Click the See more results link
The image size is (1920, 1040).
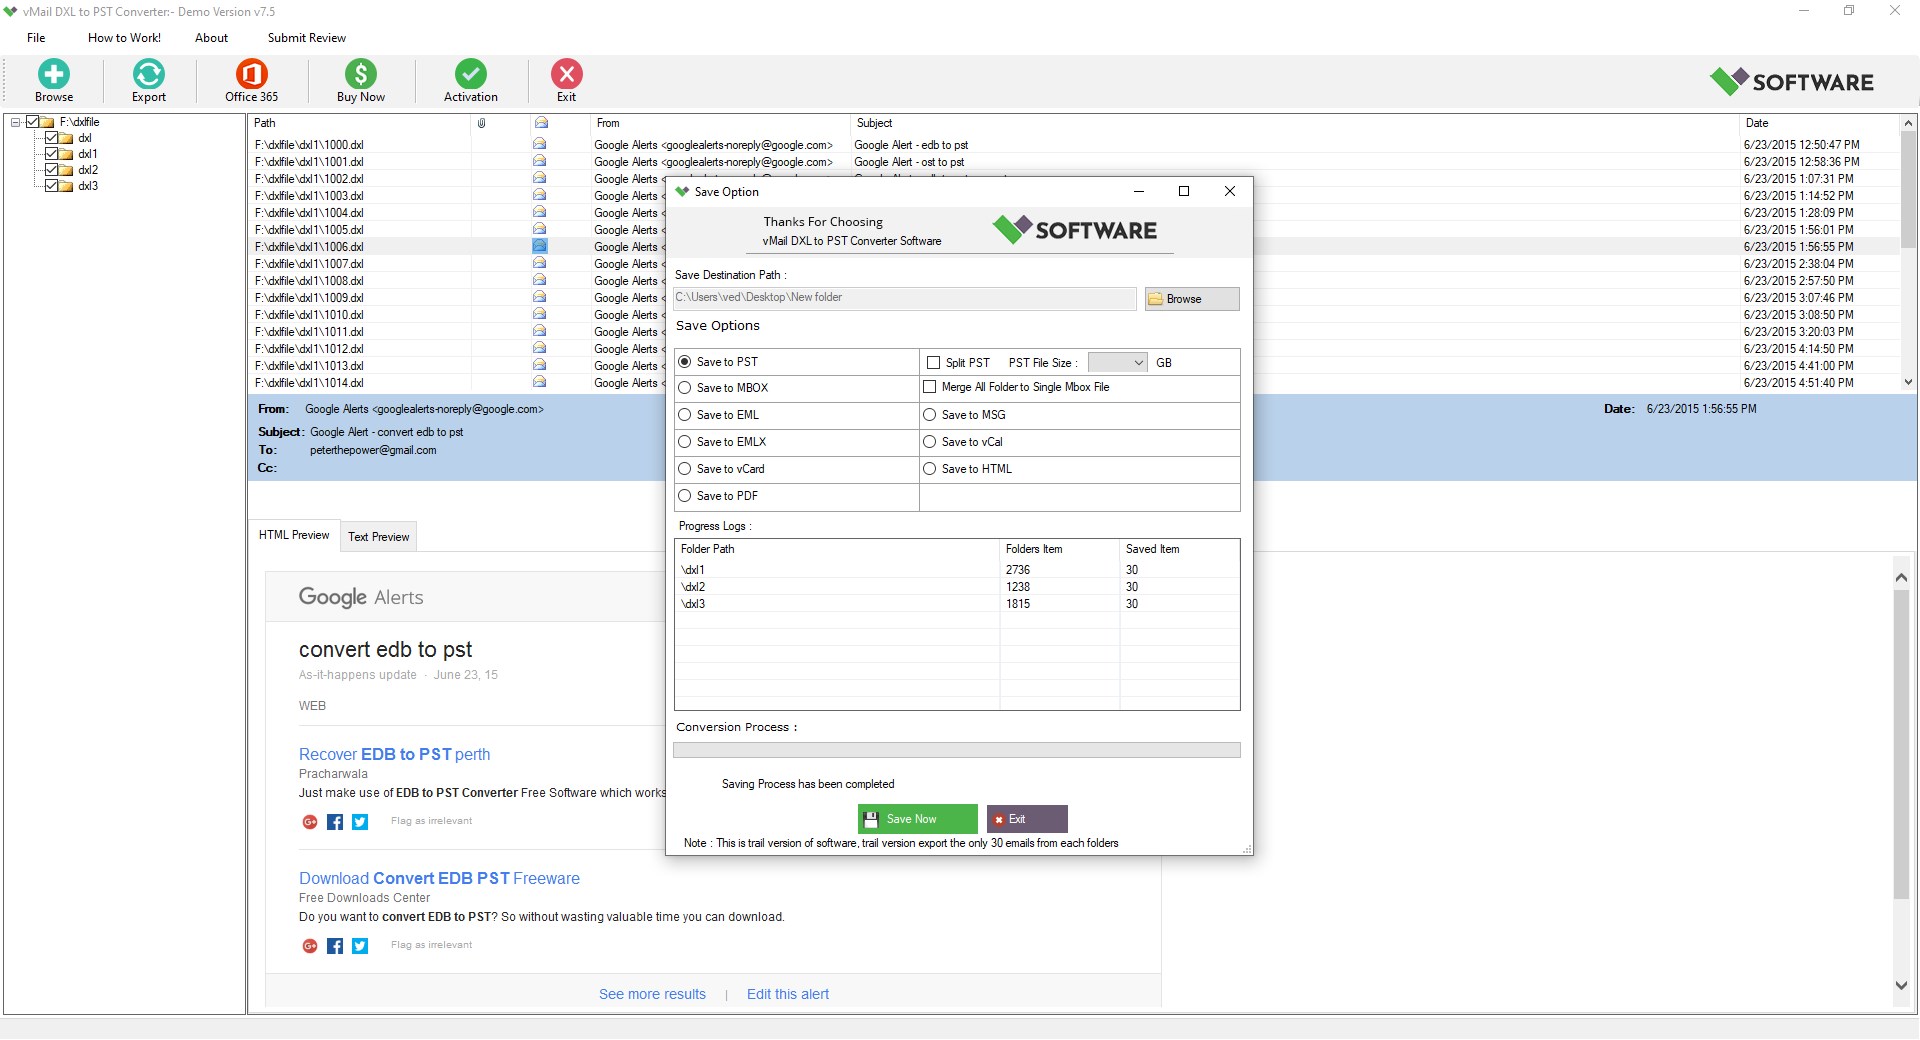click(652, 994)
